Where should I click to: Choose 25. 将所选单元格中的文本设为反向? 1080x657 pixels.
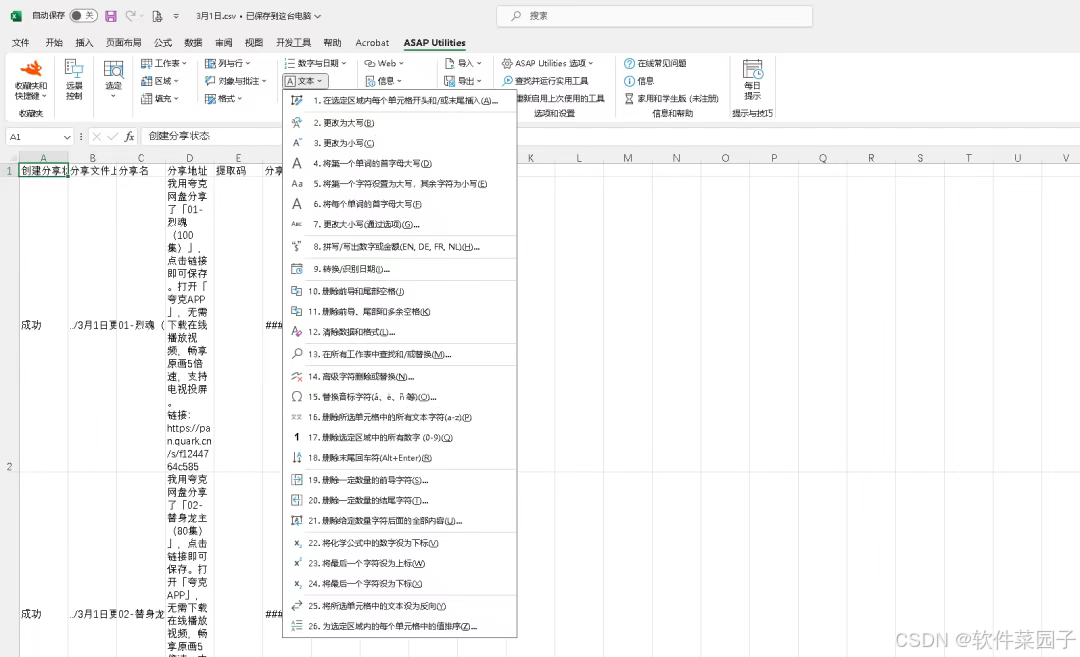tap(399, 606)
